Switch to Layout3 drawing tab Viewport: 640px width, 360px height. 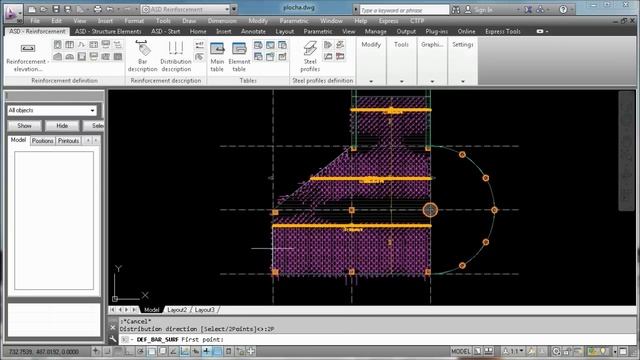click(204, 310)
